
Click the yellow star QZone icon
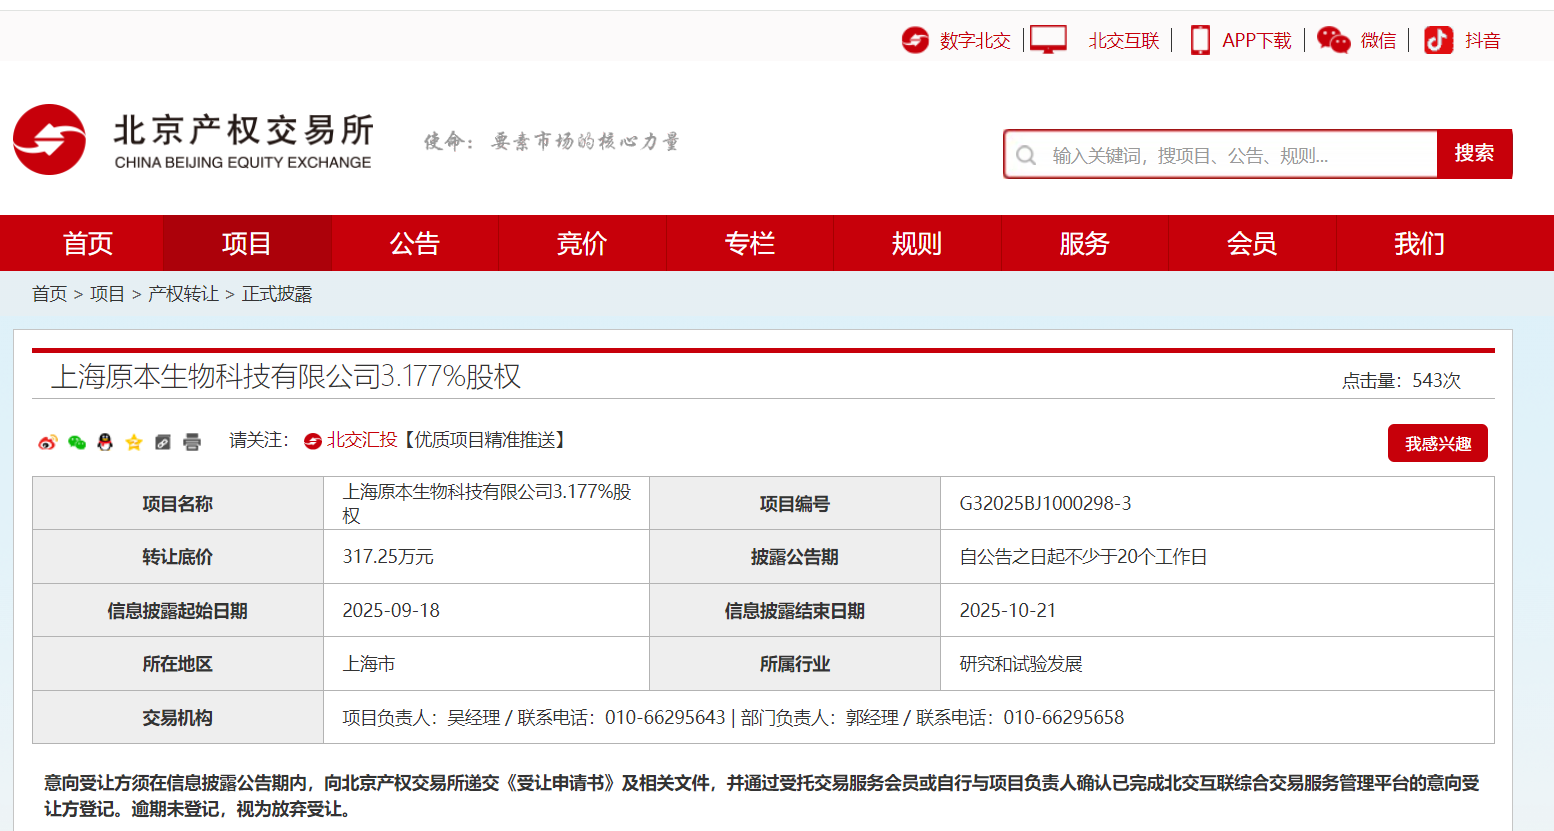(x=134, y=442)
